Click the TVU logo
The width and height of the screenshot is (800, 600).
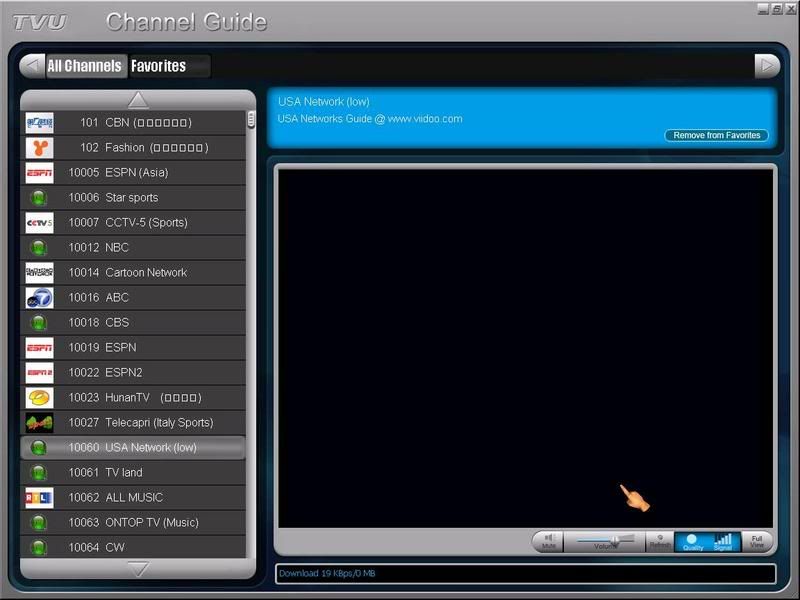[40, 22]
